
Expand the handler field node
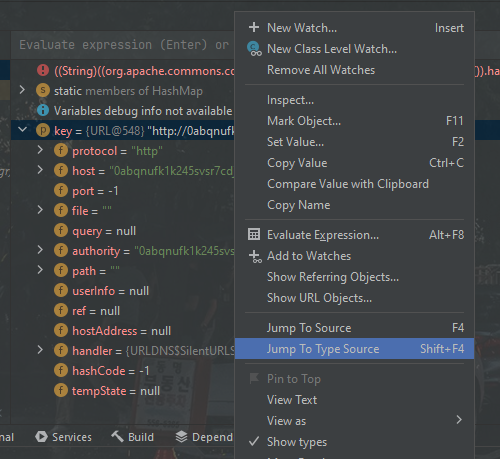coord(40,350)
